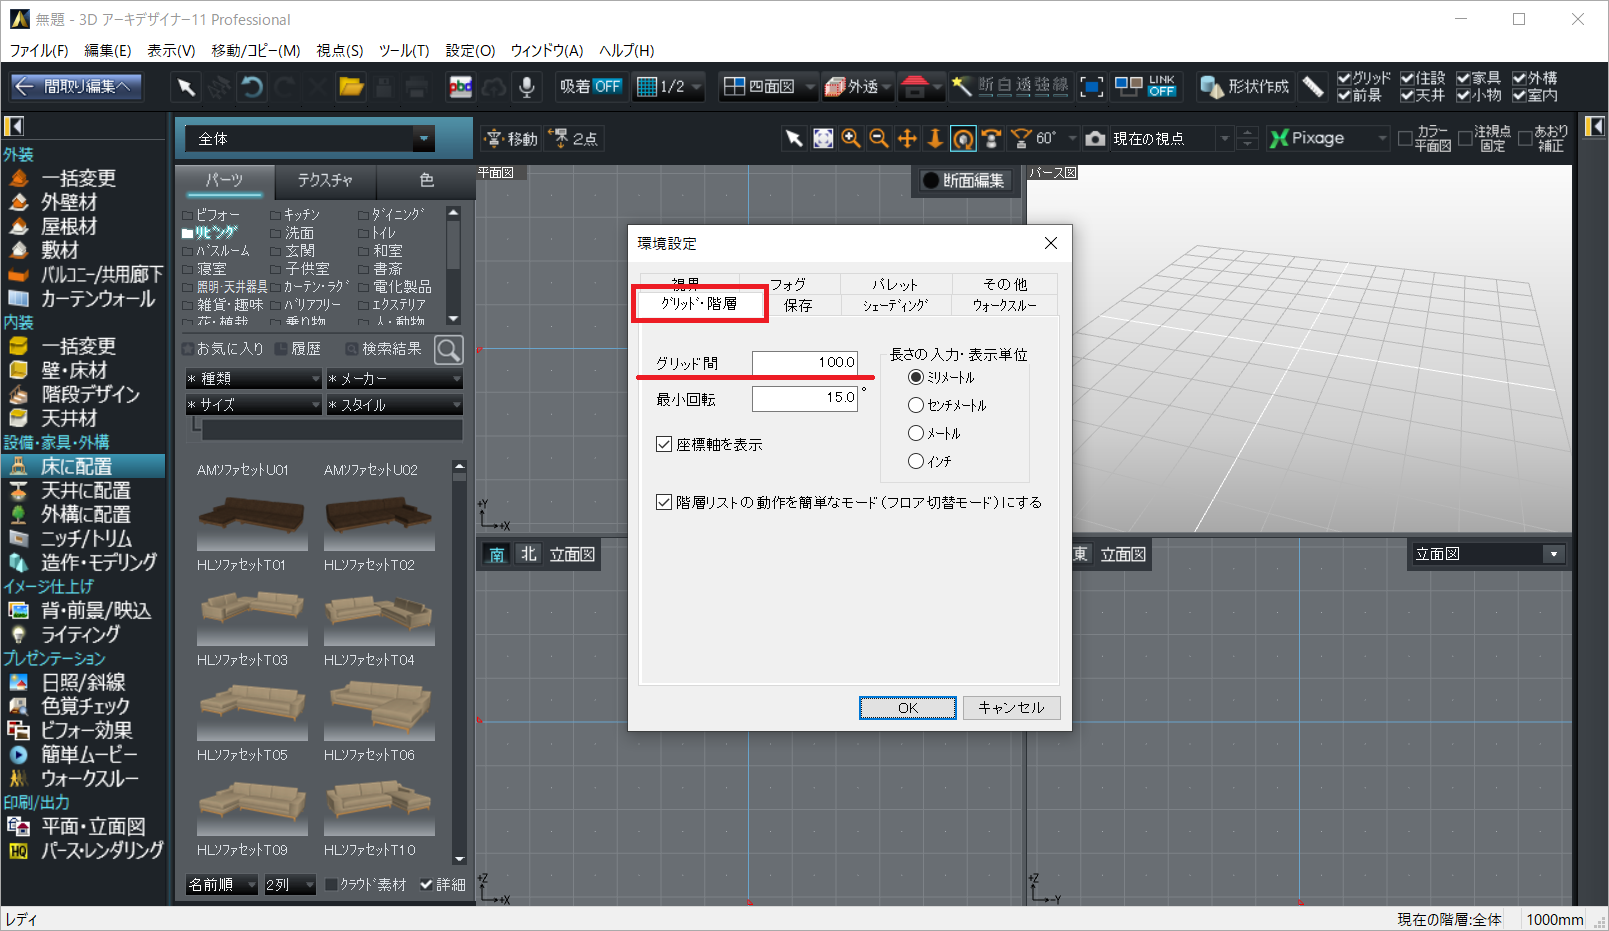This screenshot has height=931, width=1609.
Task: Click the undo arrow in toolbar
Action: tap(252, 87)
